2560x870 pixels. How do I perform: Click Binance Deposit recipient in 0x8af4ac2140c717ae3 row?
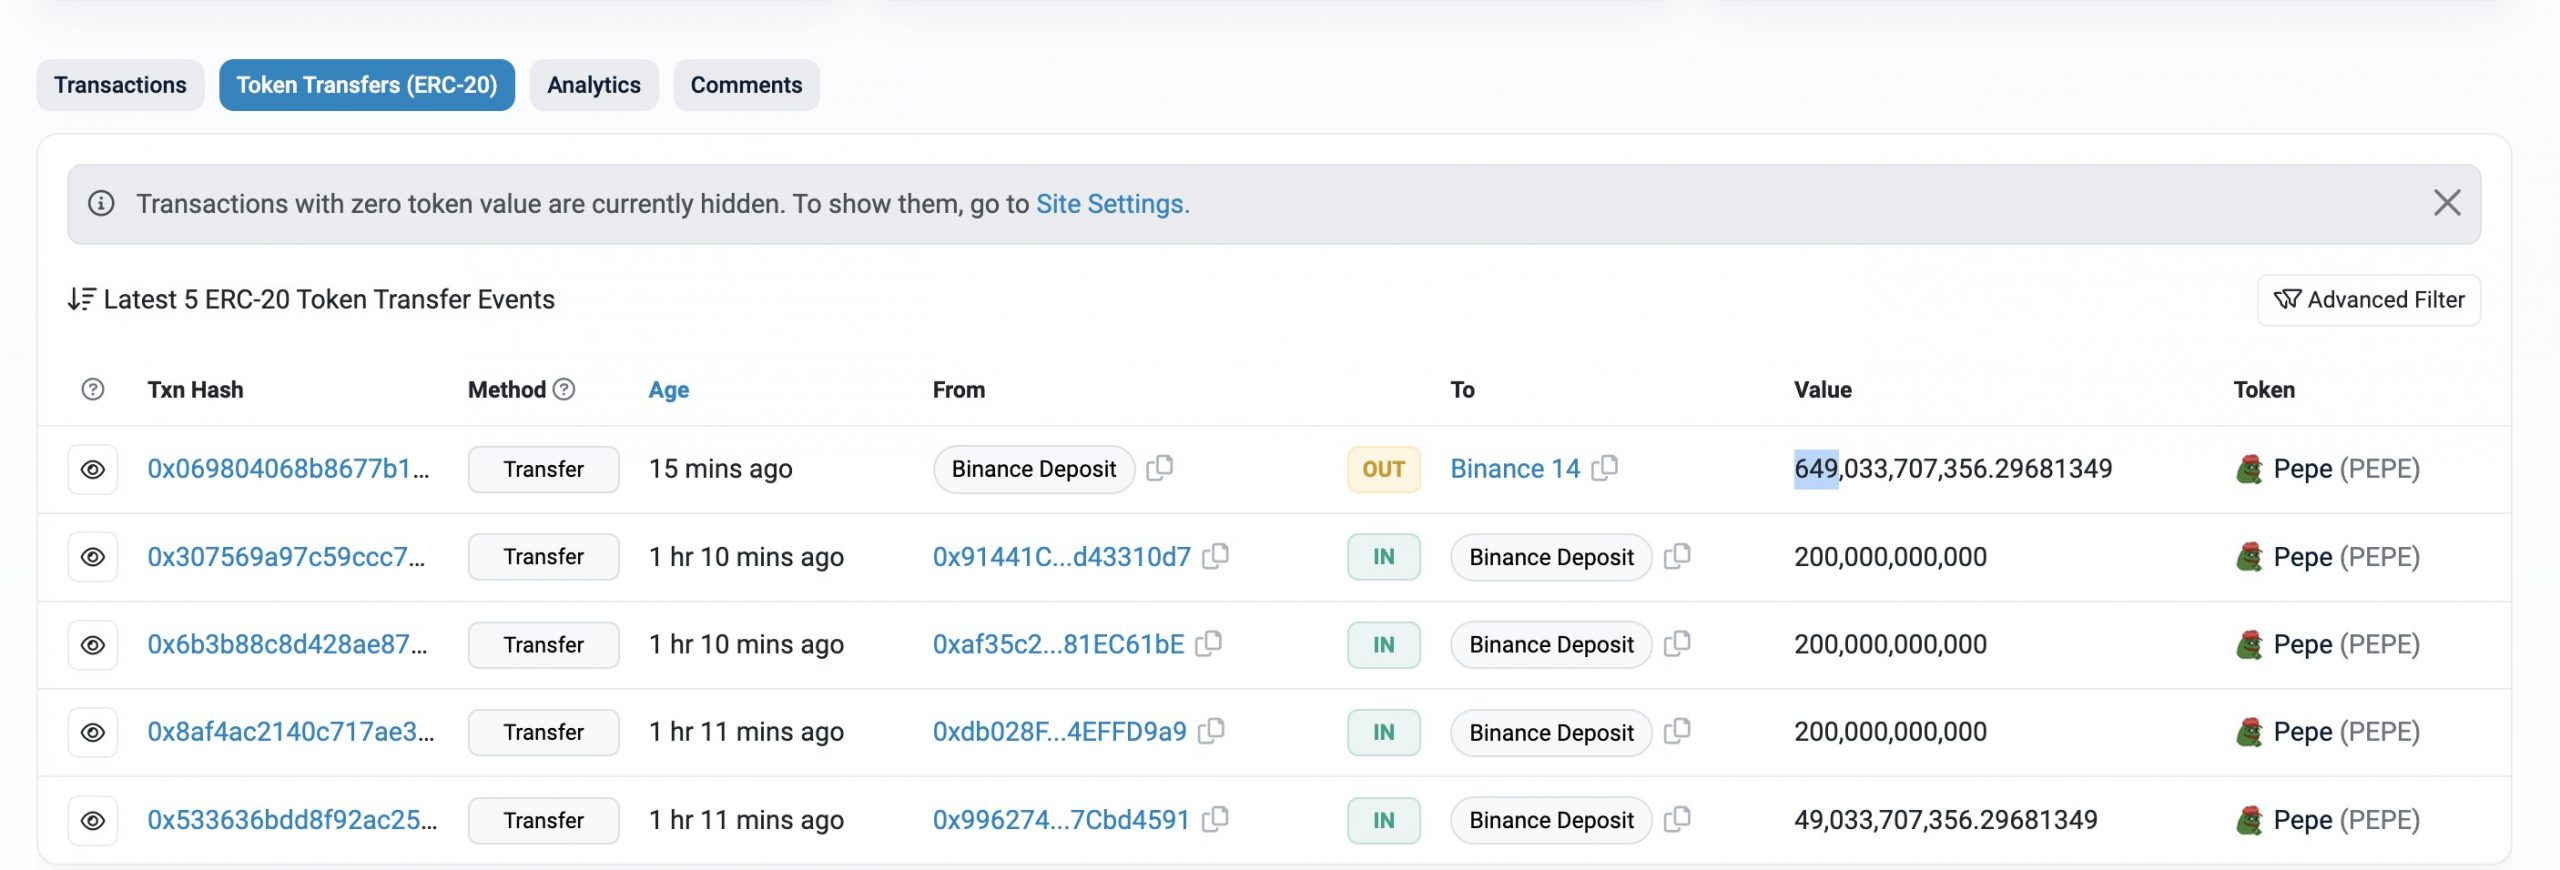1552,732
